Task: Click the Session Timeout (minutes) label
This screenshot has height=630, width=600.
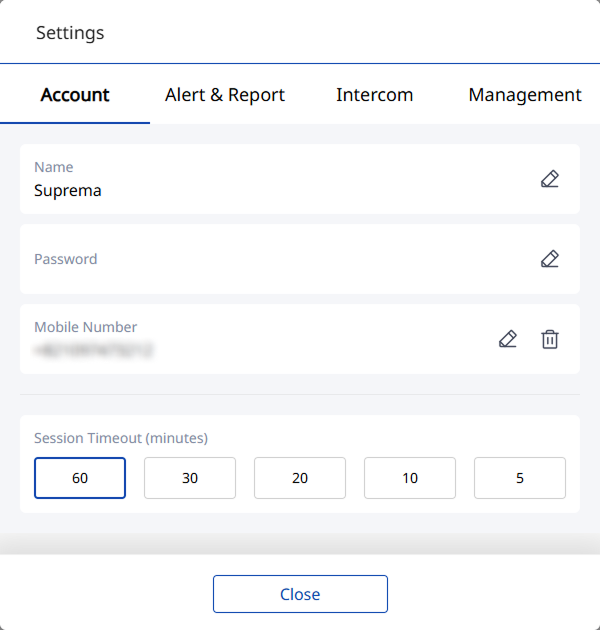Action: pos(121,438)
